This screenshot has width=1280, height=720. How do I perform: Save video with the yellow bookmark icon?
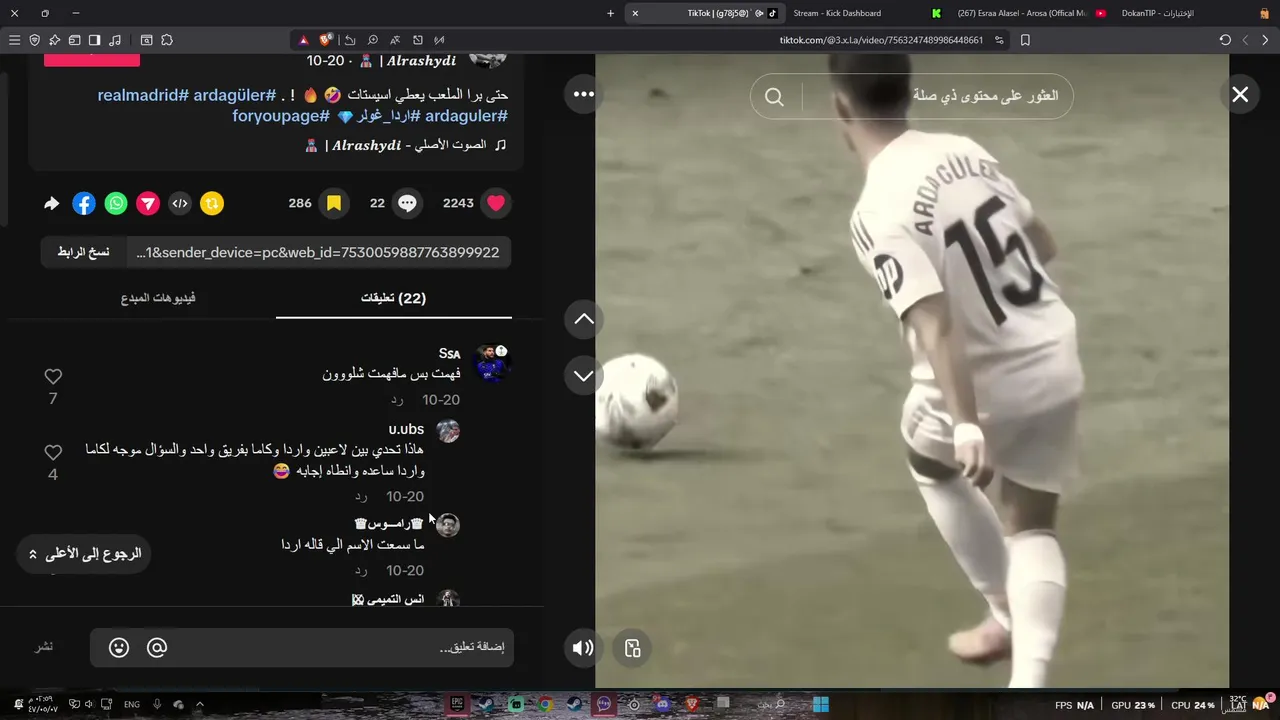[x=334, y=203]
